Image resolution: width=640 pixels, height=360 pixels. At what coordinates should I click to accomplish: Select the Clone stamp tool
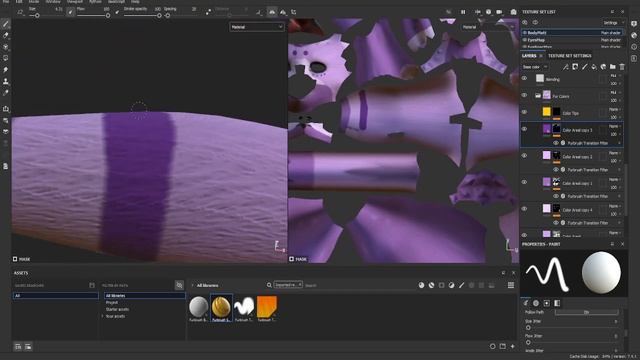(6, 81)
